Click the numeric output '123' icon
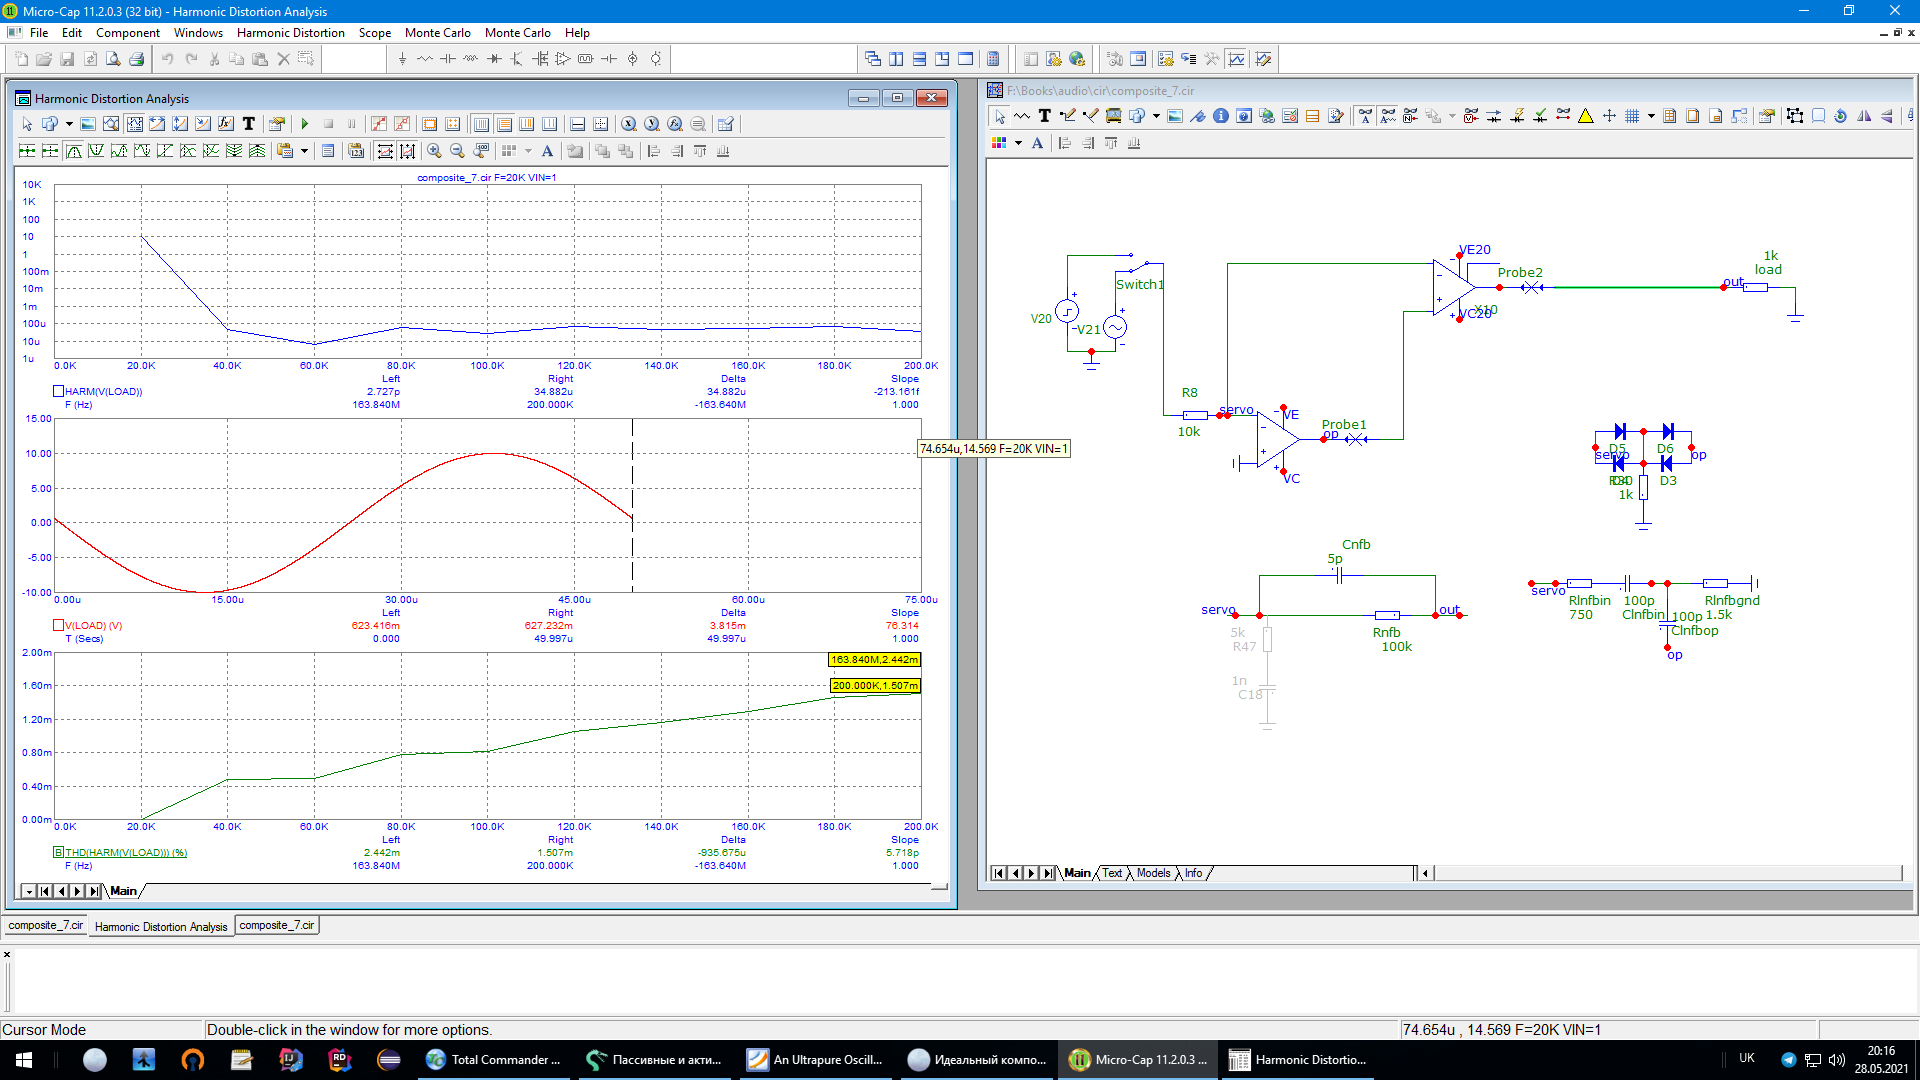Viewport: 1920px width, 1080px height. click(355, 151)
